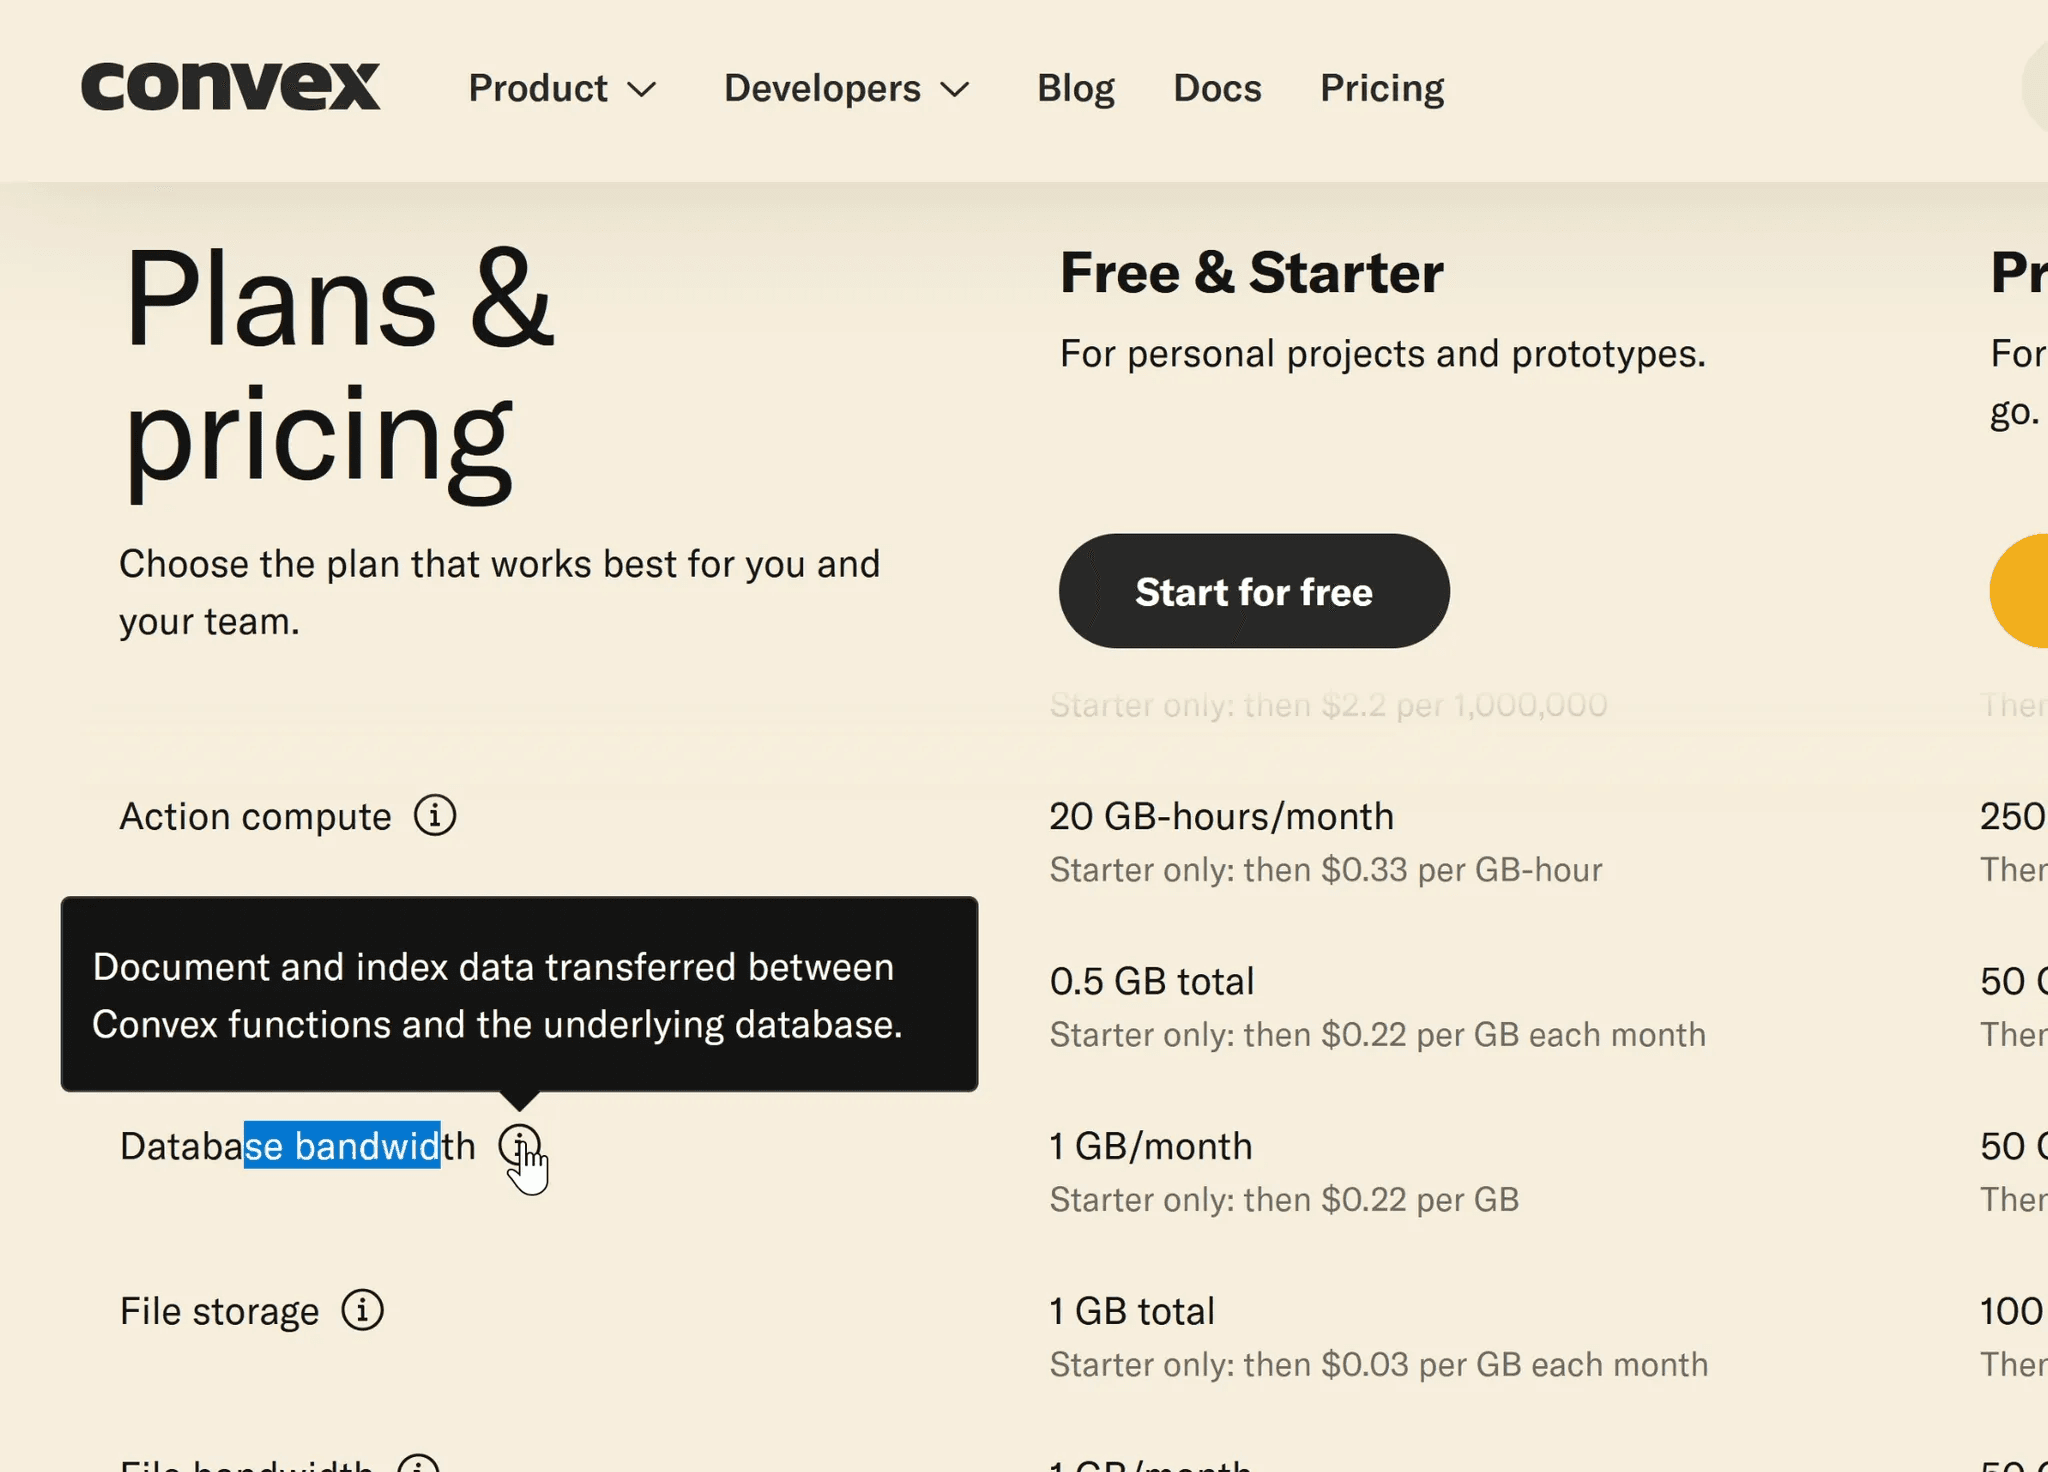Expand the Product dropdown menu
Viewport: 2048px width, 1472px height.
[562, 89]
